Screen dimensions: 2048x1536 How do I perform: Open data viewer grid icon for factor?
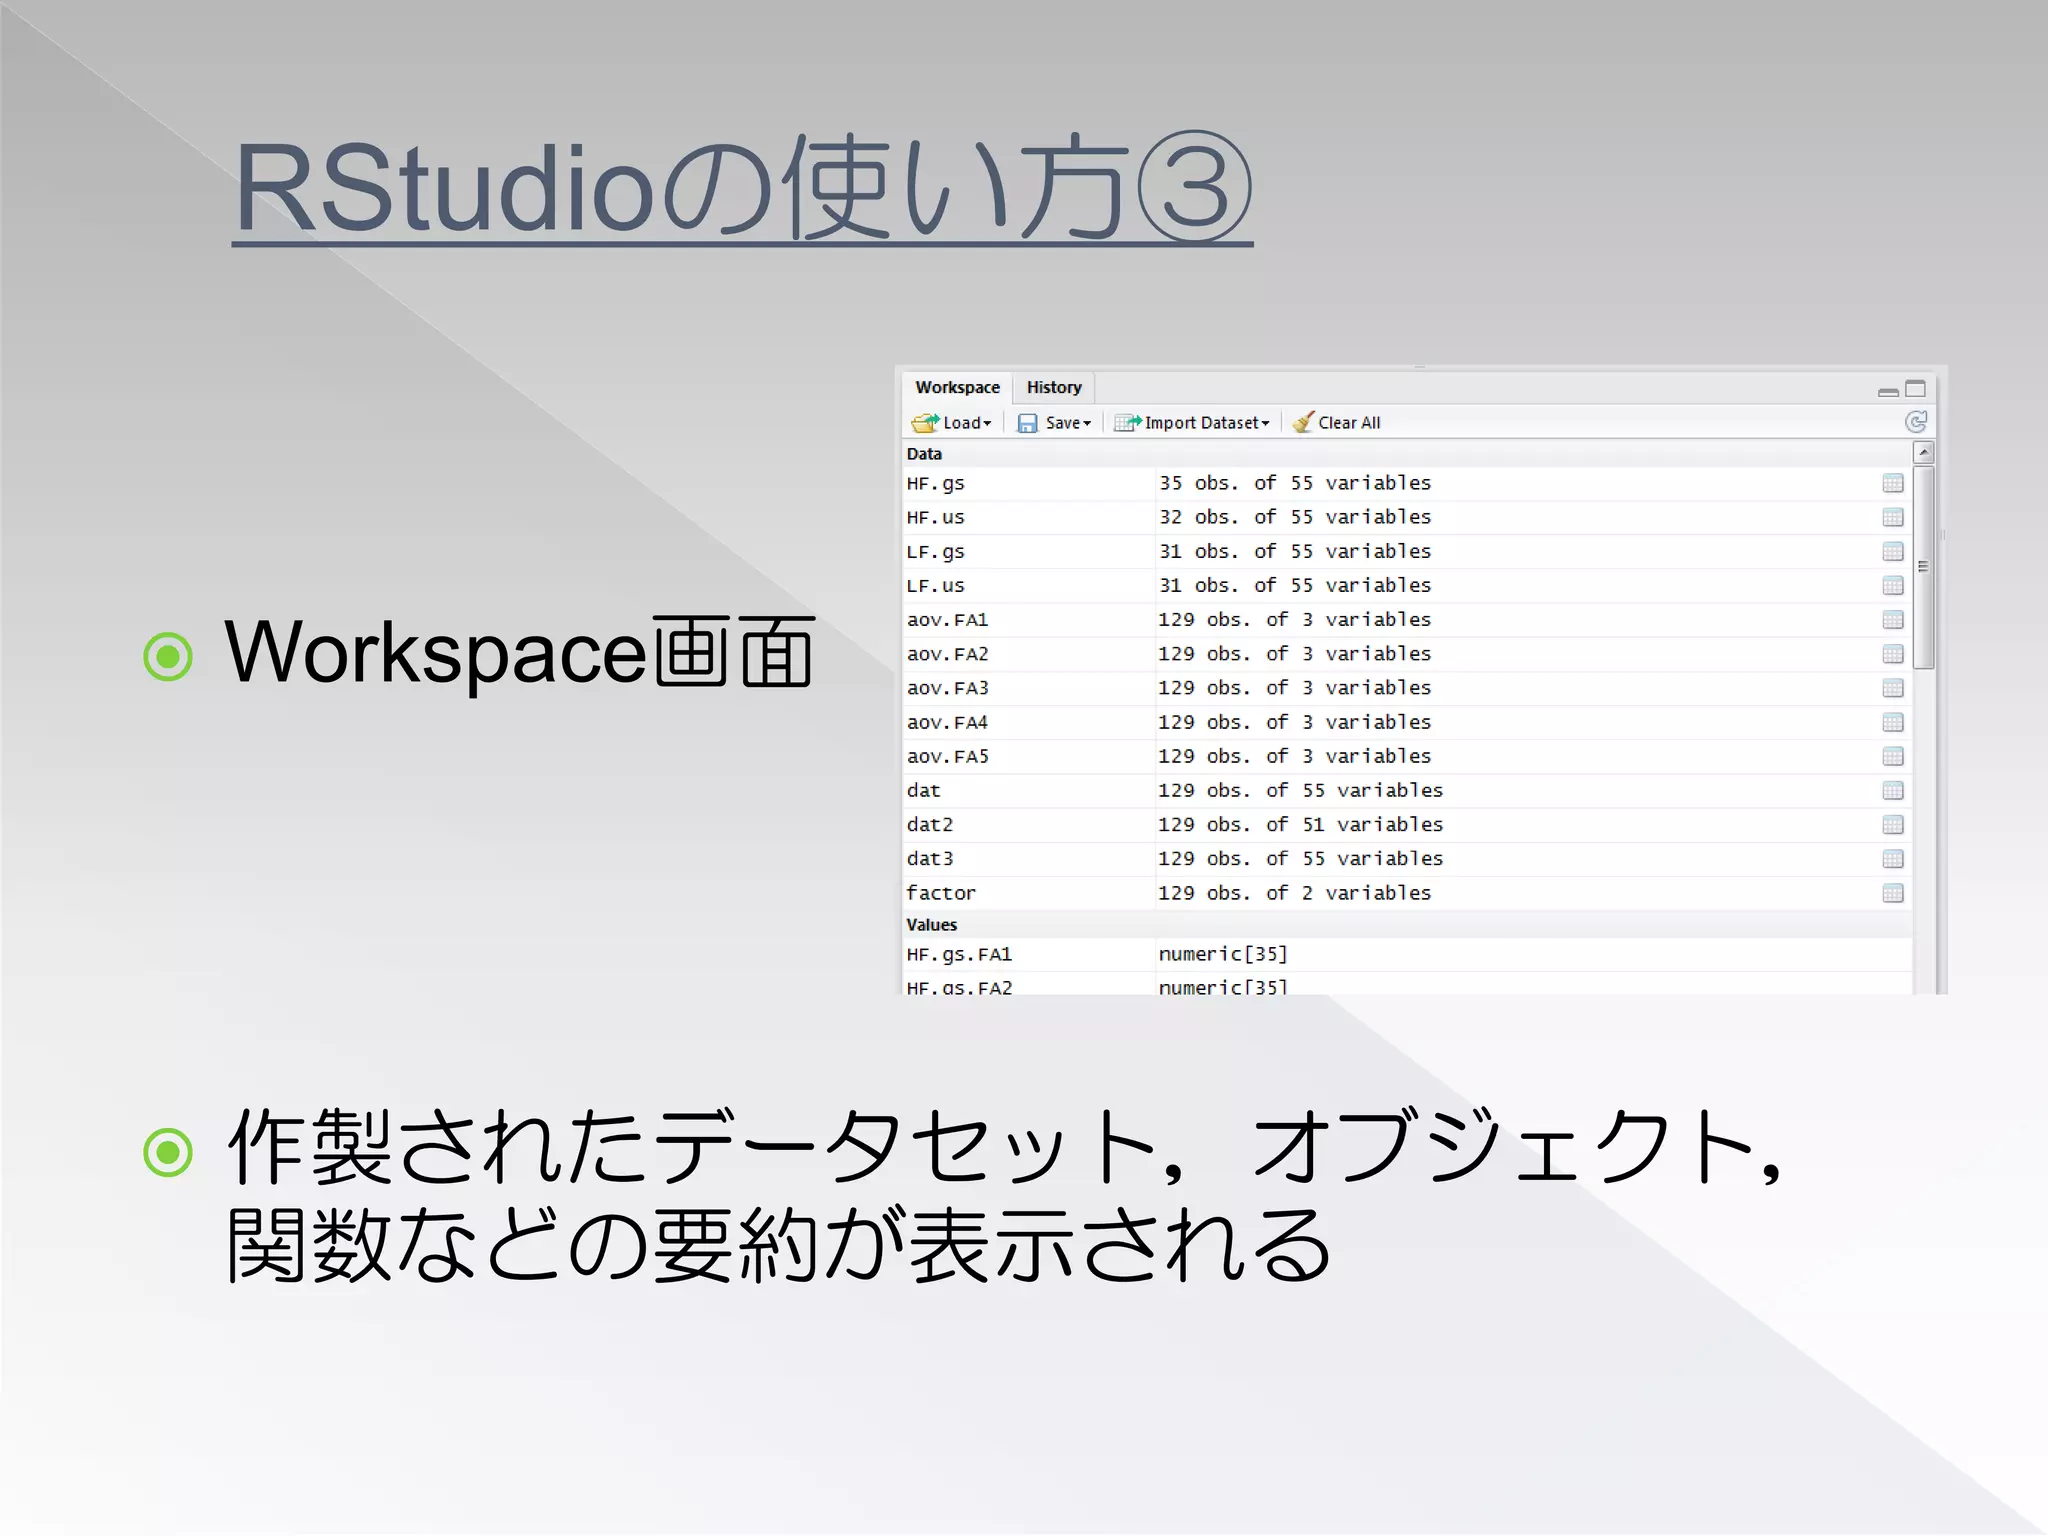(1892, 893)
